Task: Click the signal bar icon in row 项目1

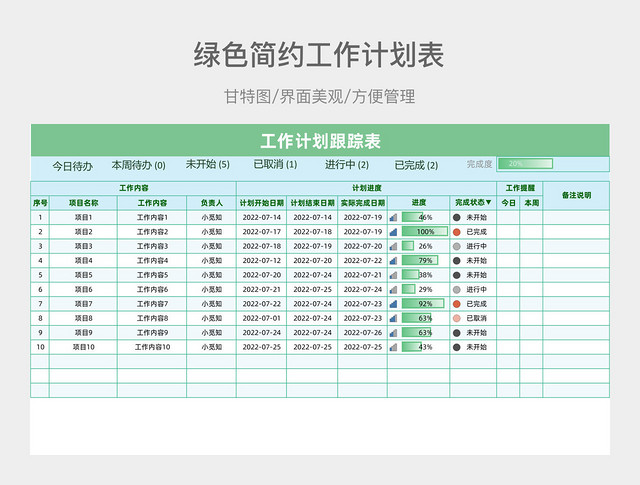Action: tap(393, 218)
